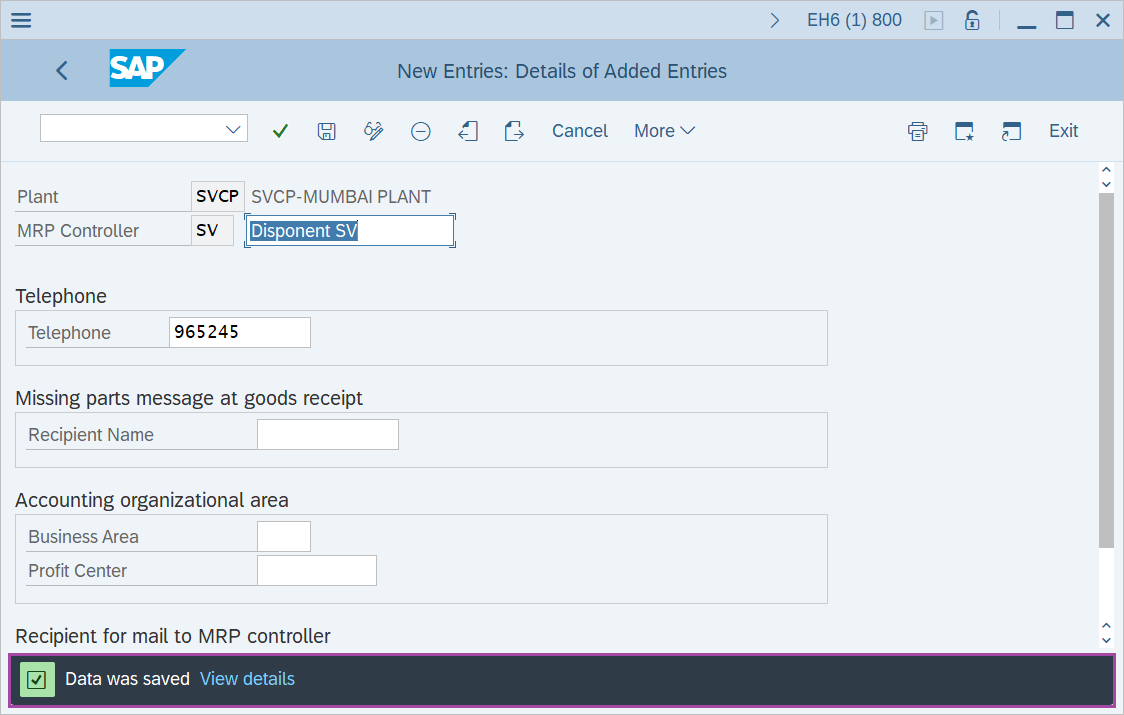Click the forward door-exit icon
Image resolution: width=1124 pixels, height=715 pixels.
pos(514,130)
